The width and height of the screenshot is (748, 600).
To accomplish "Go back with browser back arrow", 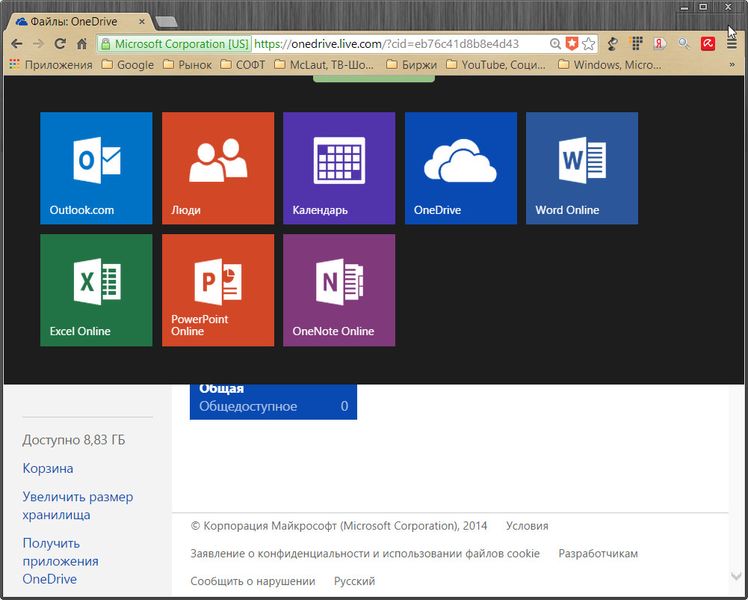I will [x=17, y=44].
